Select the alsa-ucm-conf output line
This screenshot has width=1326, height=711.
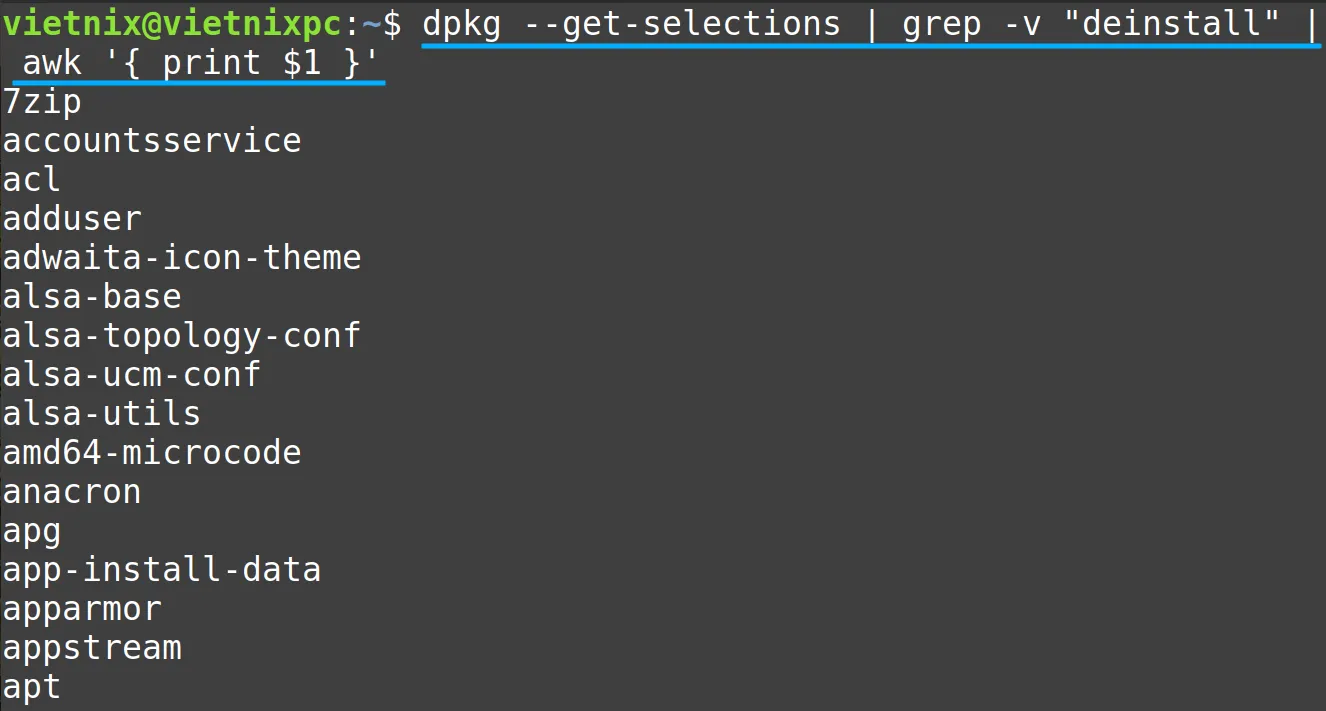pos(132,375)
